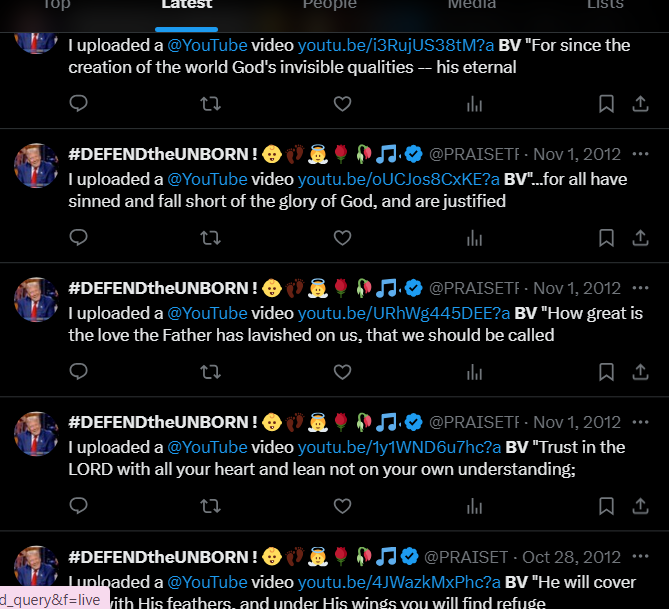This screenshot has height=609, width=669.
Task: View analytics of 'How great is the love' tweet
Action: [474, 372]
